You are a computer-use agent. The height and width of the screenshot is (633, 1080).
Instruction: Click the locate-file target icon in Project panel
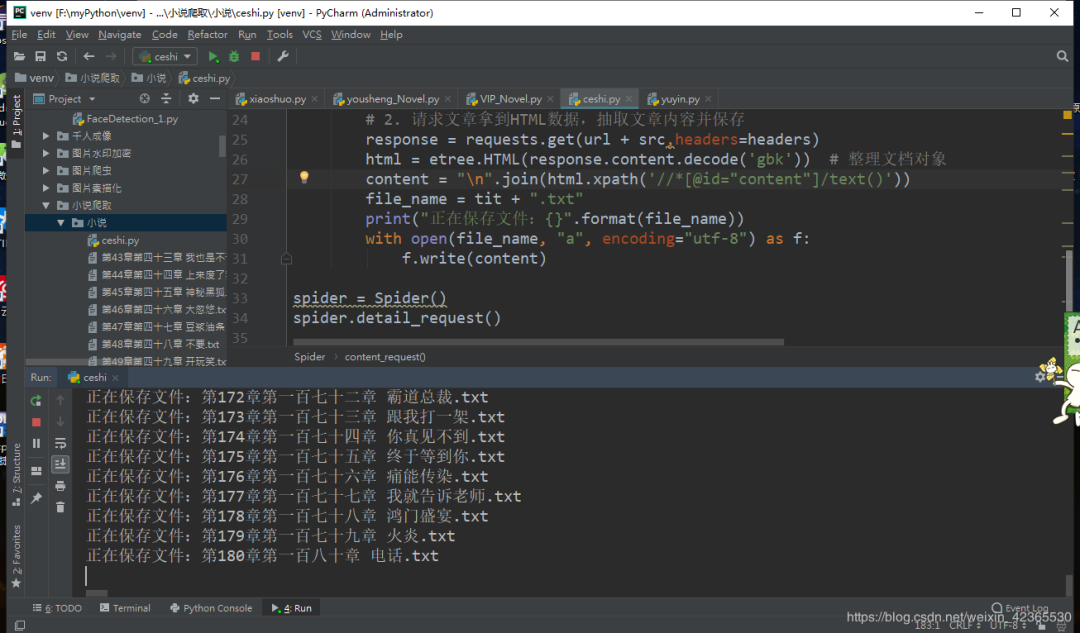click(x=144, y=98)
